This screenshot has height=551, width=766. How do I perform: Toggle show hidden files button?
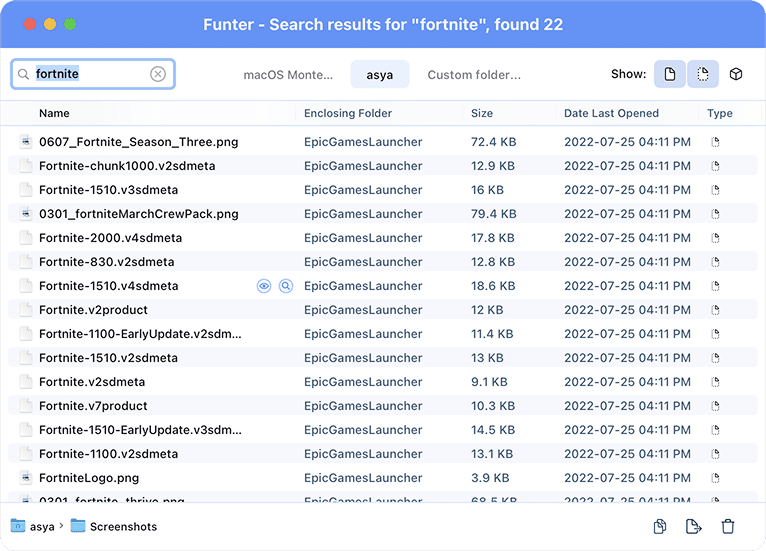tap(702, 74)
